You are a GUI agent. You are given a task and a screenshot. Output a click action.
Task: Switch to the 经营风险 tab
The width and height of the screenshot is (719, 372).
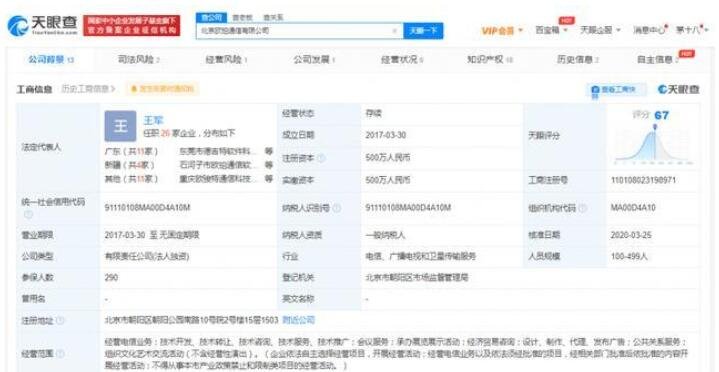tap(227, 60)
